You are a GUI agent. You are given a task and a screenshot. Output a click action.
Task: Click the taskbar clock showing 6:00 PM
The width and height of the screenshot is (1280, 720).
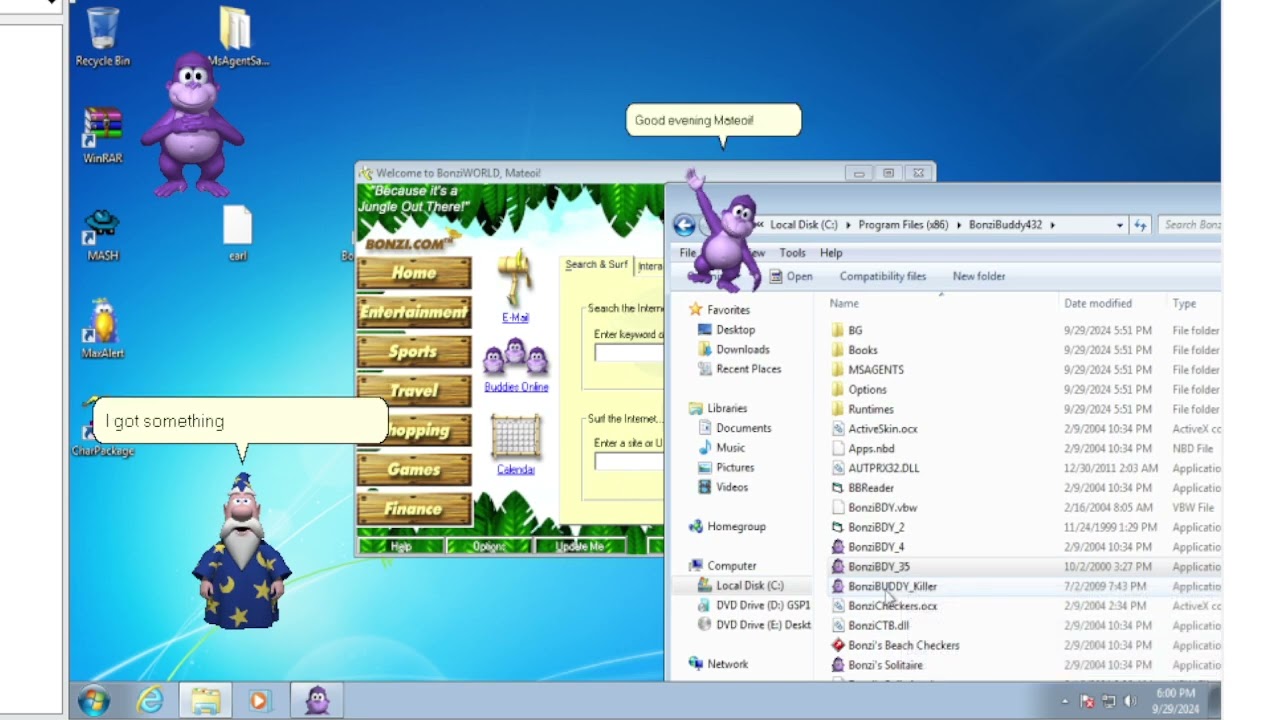tap(1175, 701)
